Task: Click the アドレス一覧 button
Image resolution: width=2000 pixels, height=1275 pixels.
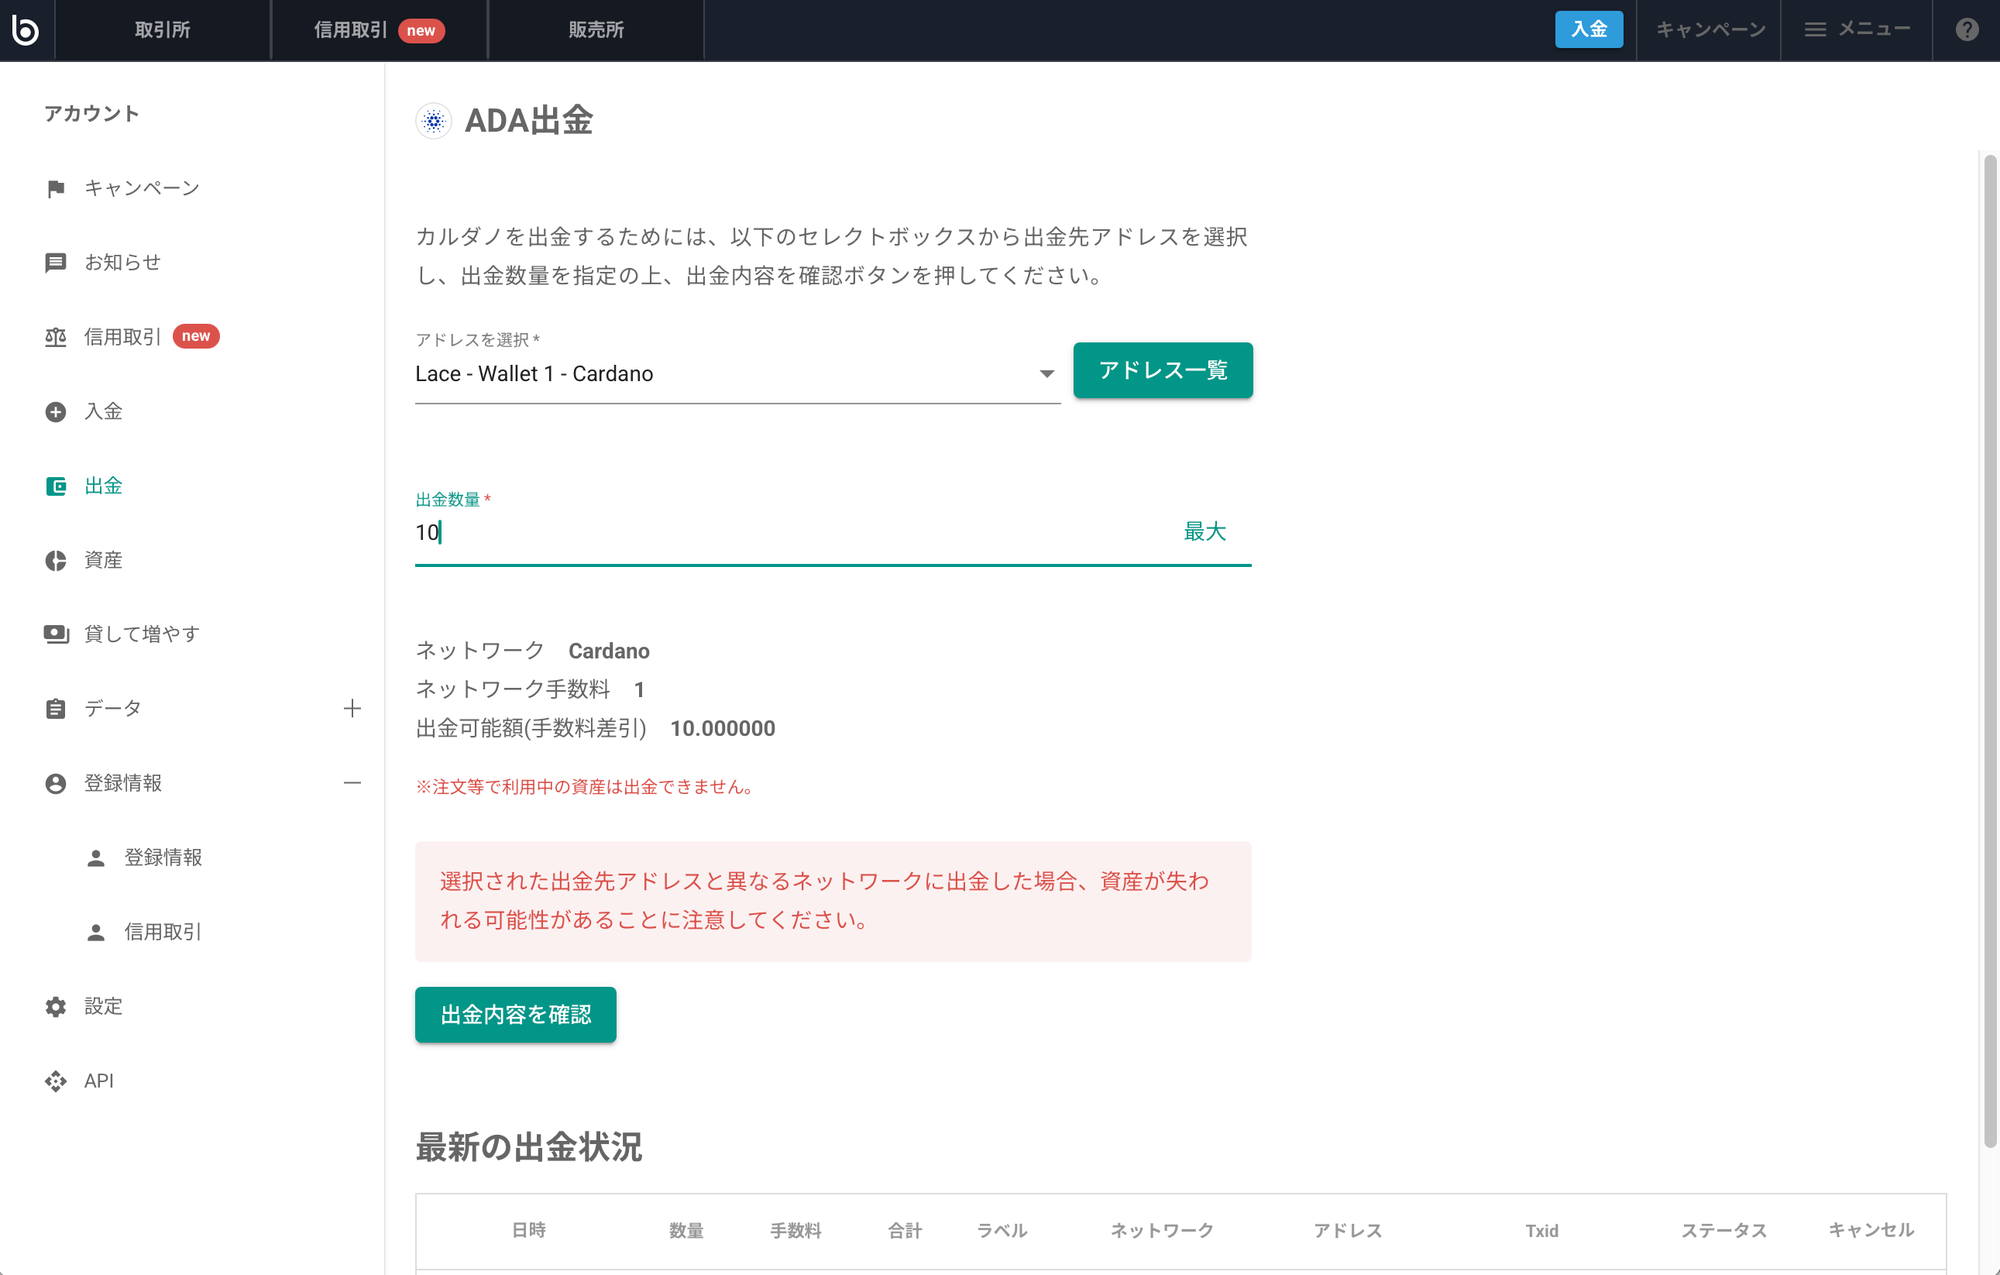Action: pyautogui.click(x=1162, y=371)
